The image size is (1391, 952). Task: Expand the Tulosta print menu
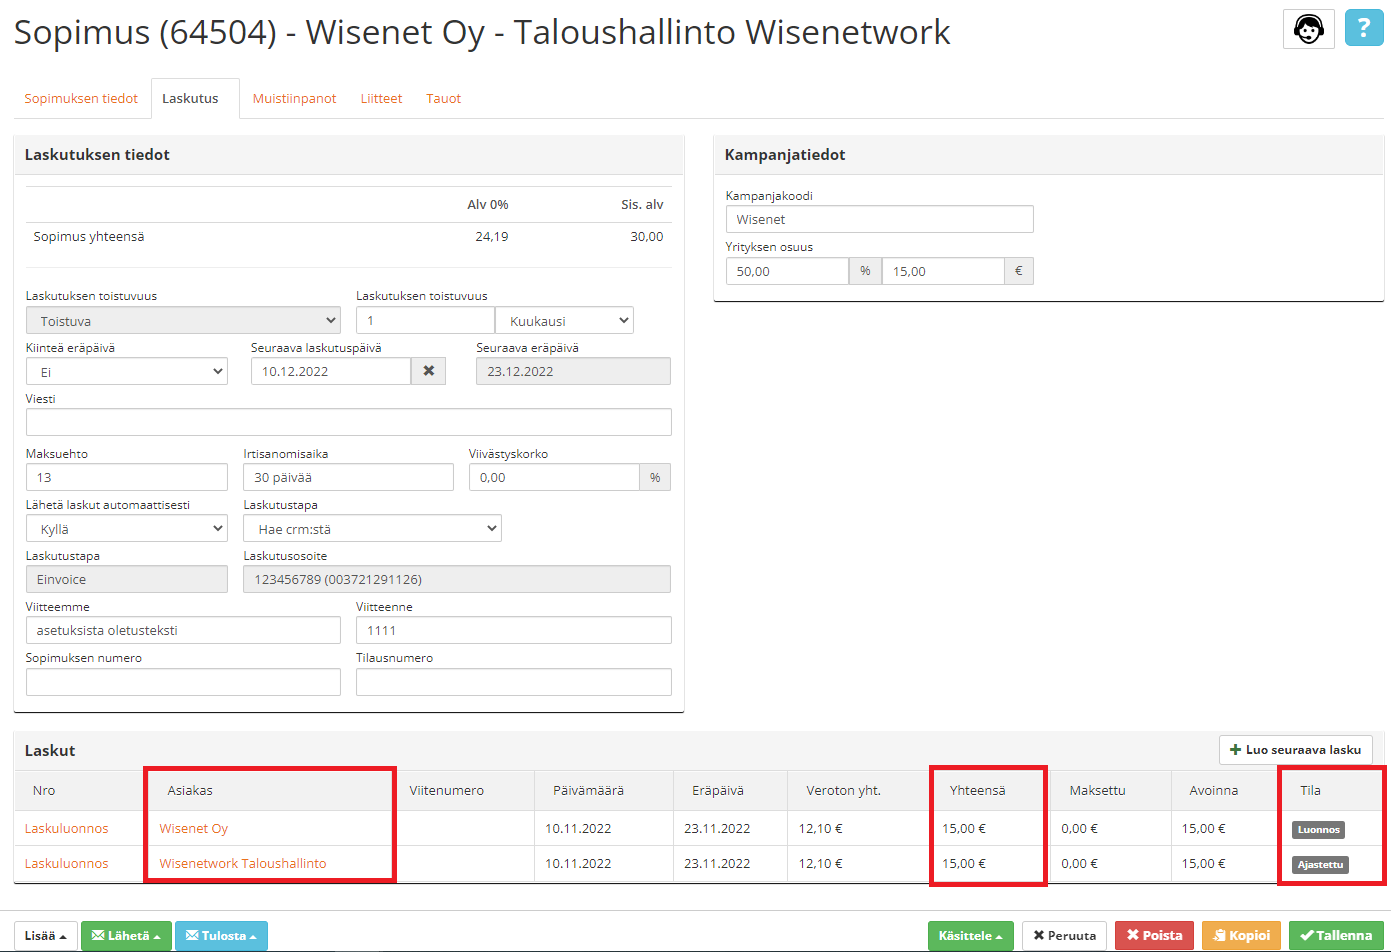click(x=221, y=936)
